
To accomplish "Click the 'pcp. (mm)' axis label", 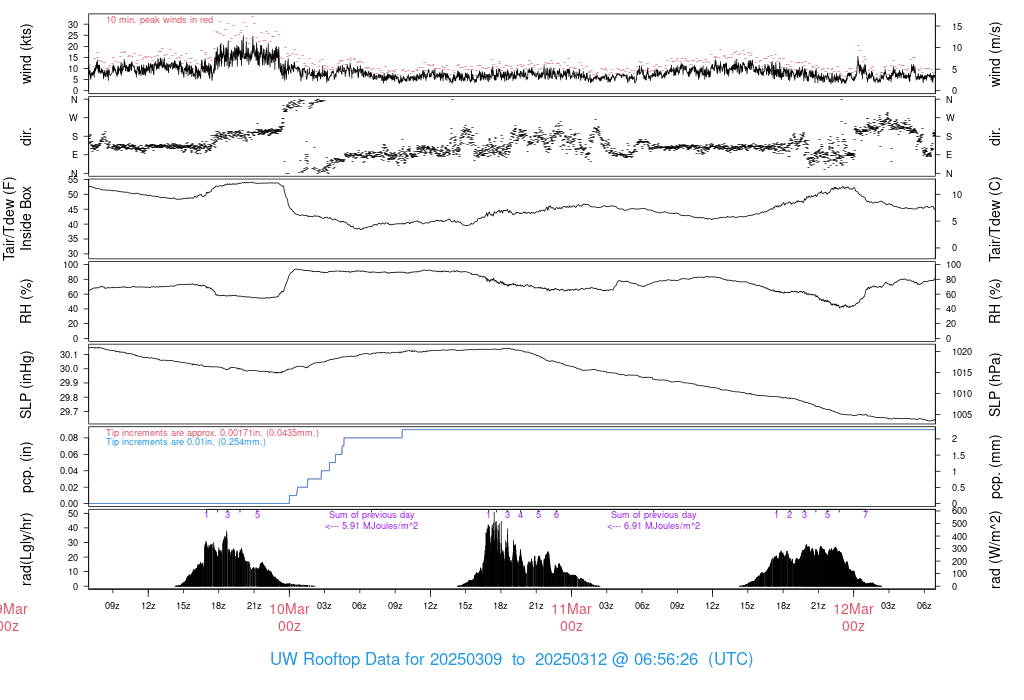I will point(995,467).
